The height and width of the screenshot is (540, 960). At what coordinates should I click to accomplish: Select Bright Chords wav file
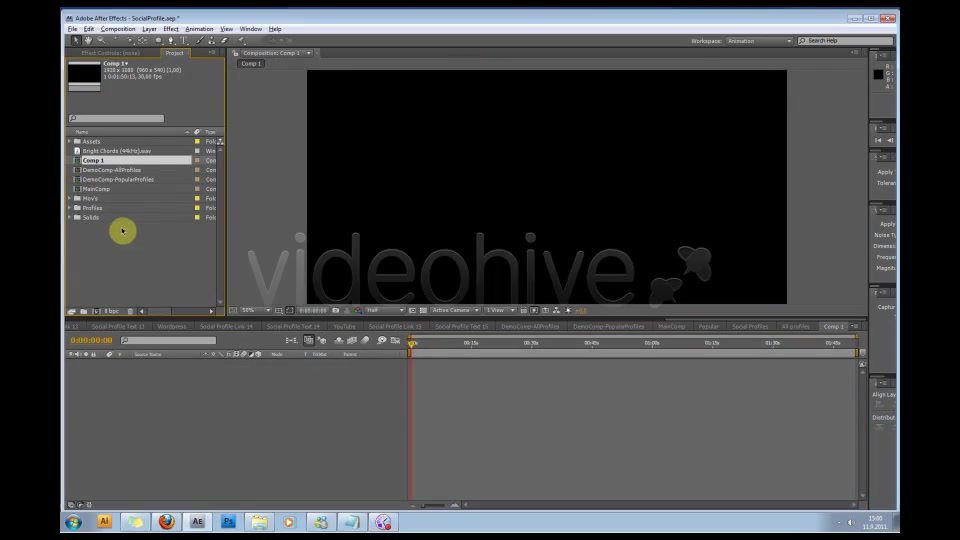[116, 151]
